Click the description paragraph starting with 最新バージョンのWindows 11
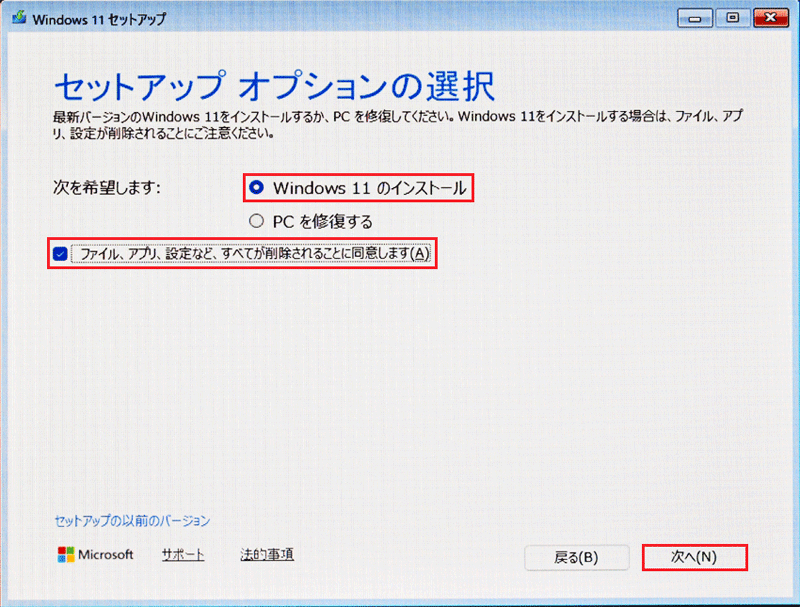Viewport: 800px width, 607px height. tap(397, 124)
